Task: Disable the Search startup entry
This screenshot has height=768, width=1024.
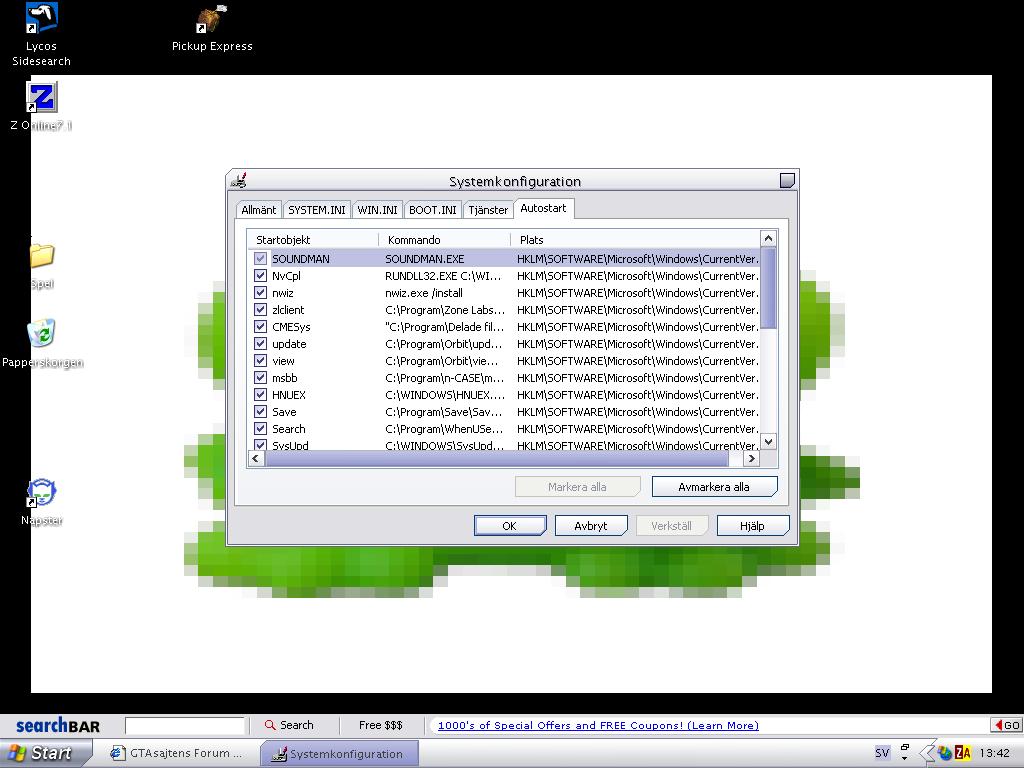Action: [x=261, y=428]
